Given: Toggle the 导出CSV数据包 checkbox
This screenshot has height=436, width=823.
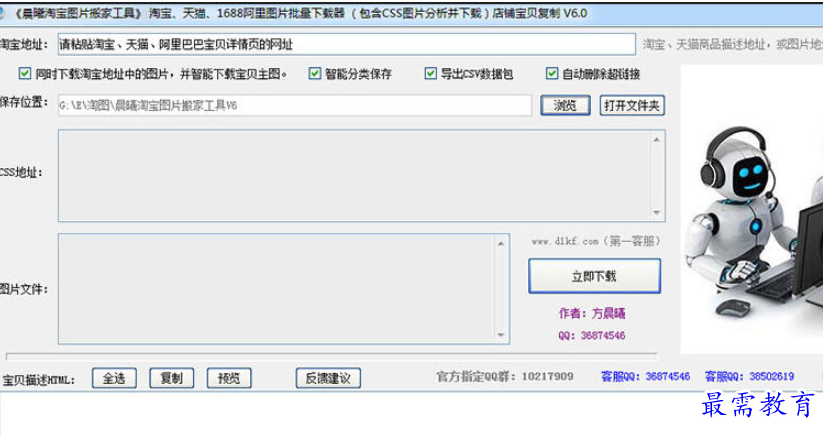Looking at the screenshot, I should (x=430, y=73).
